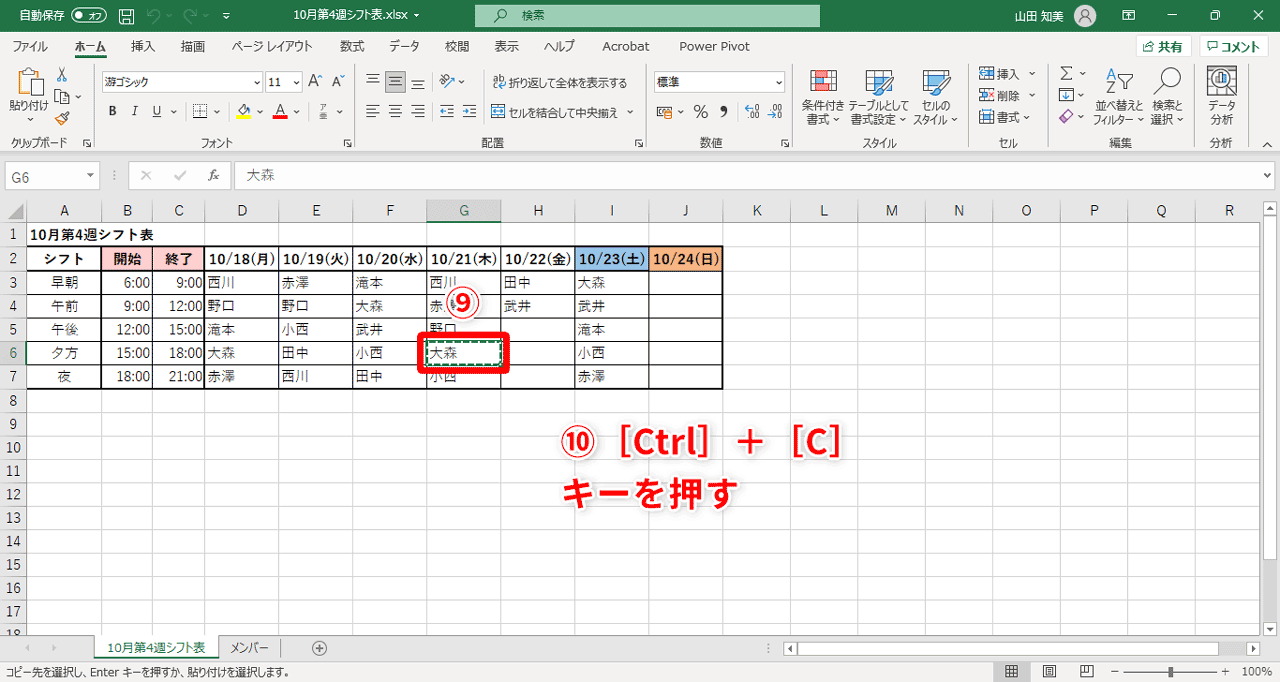Select the Italic formatting icon

[x=133, y=111]
